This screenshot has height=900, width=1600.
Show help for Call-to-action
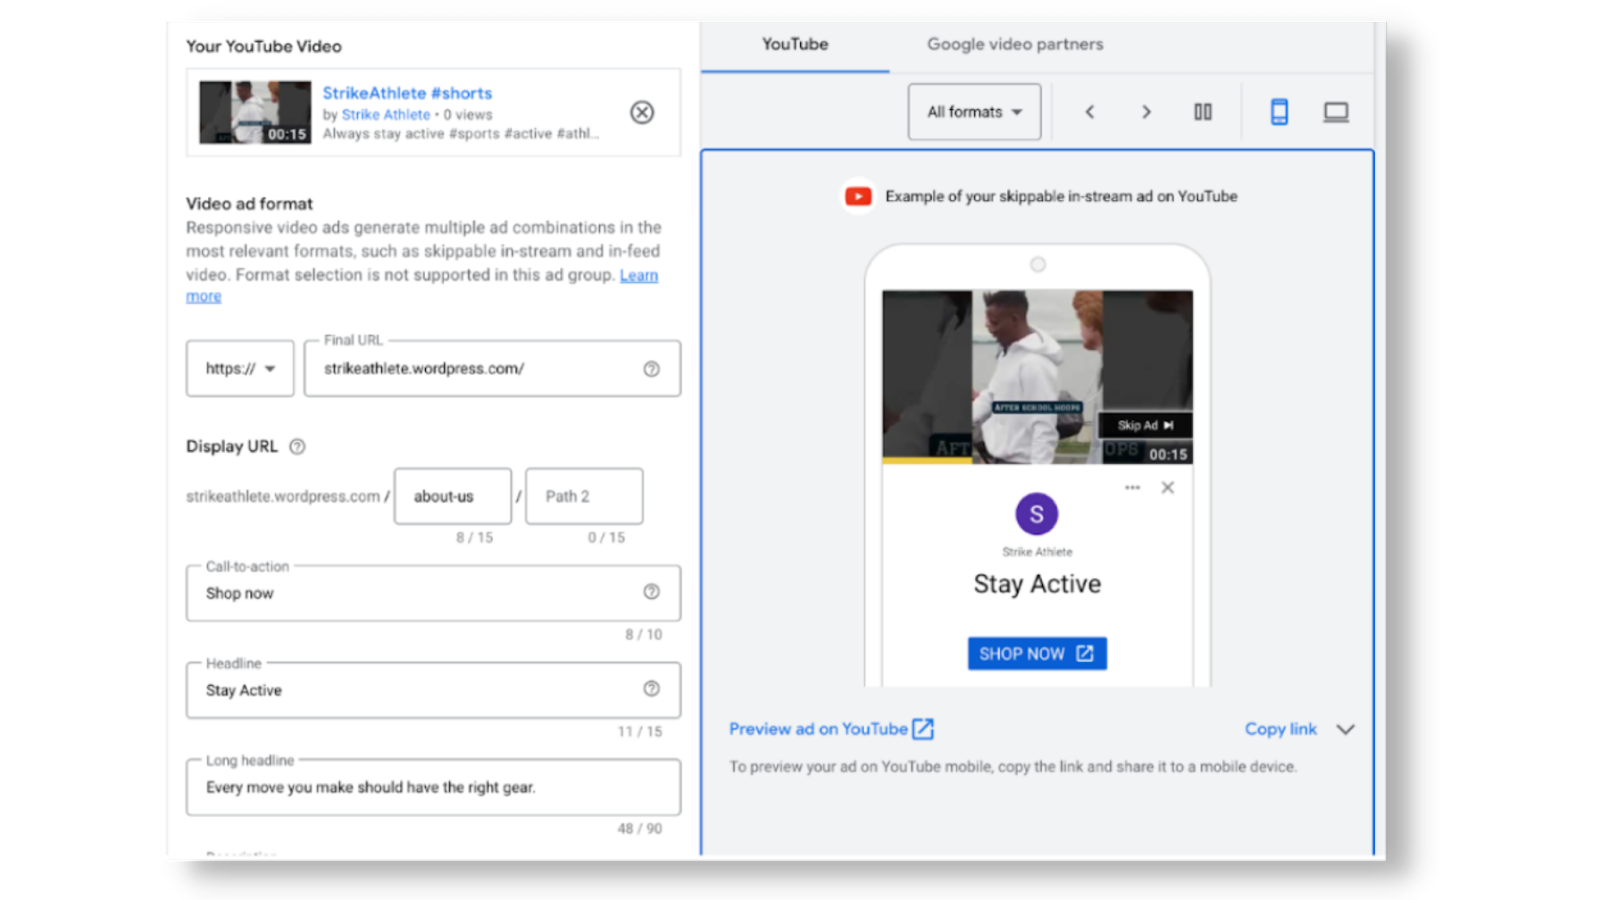click(x=651, y=592)
